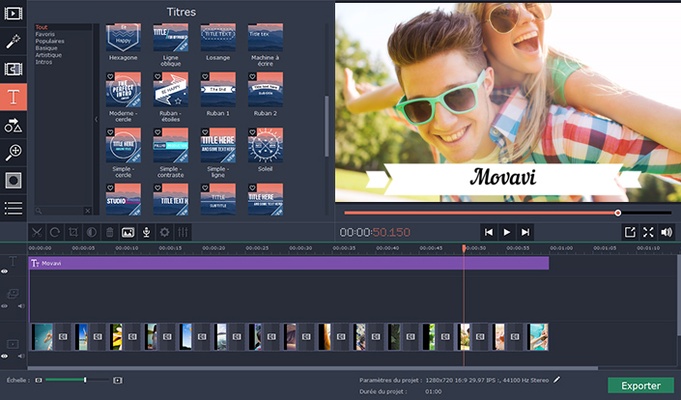Screen dimensions: 681x400
Task: Choose the Ligne oblique title style
Action: (x=171, y=38)
